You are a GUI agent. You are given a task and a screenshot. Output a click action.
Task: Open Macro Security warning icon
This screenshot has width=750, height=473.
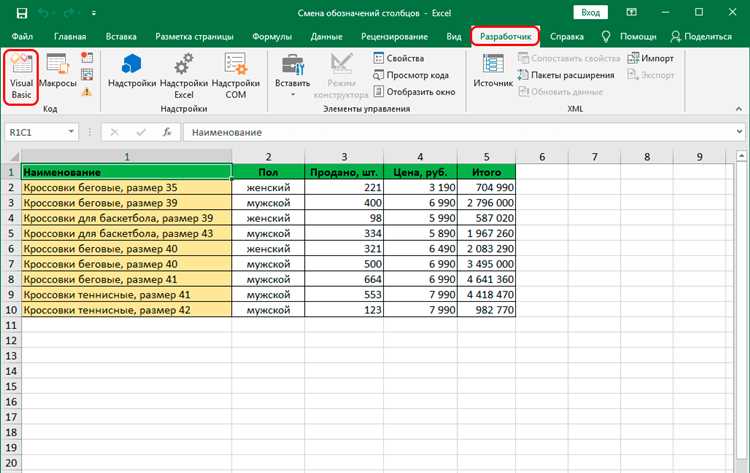point(87,91)
